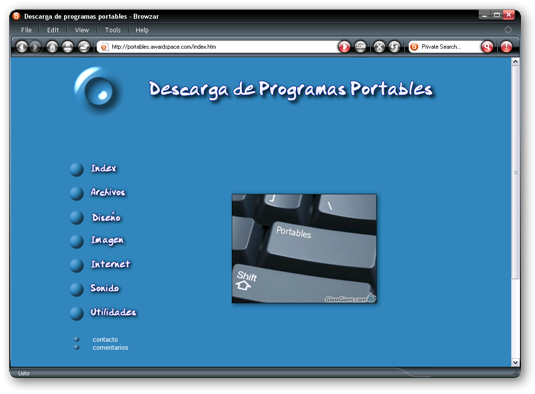
Task: Click the Browzar logo in title bar
Action: pyautogui.click(x=16, y=16)
